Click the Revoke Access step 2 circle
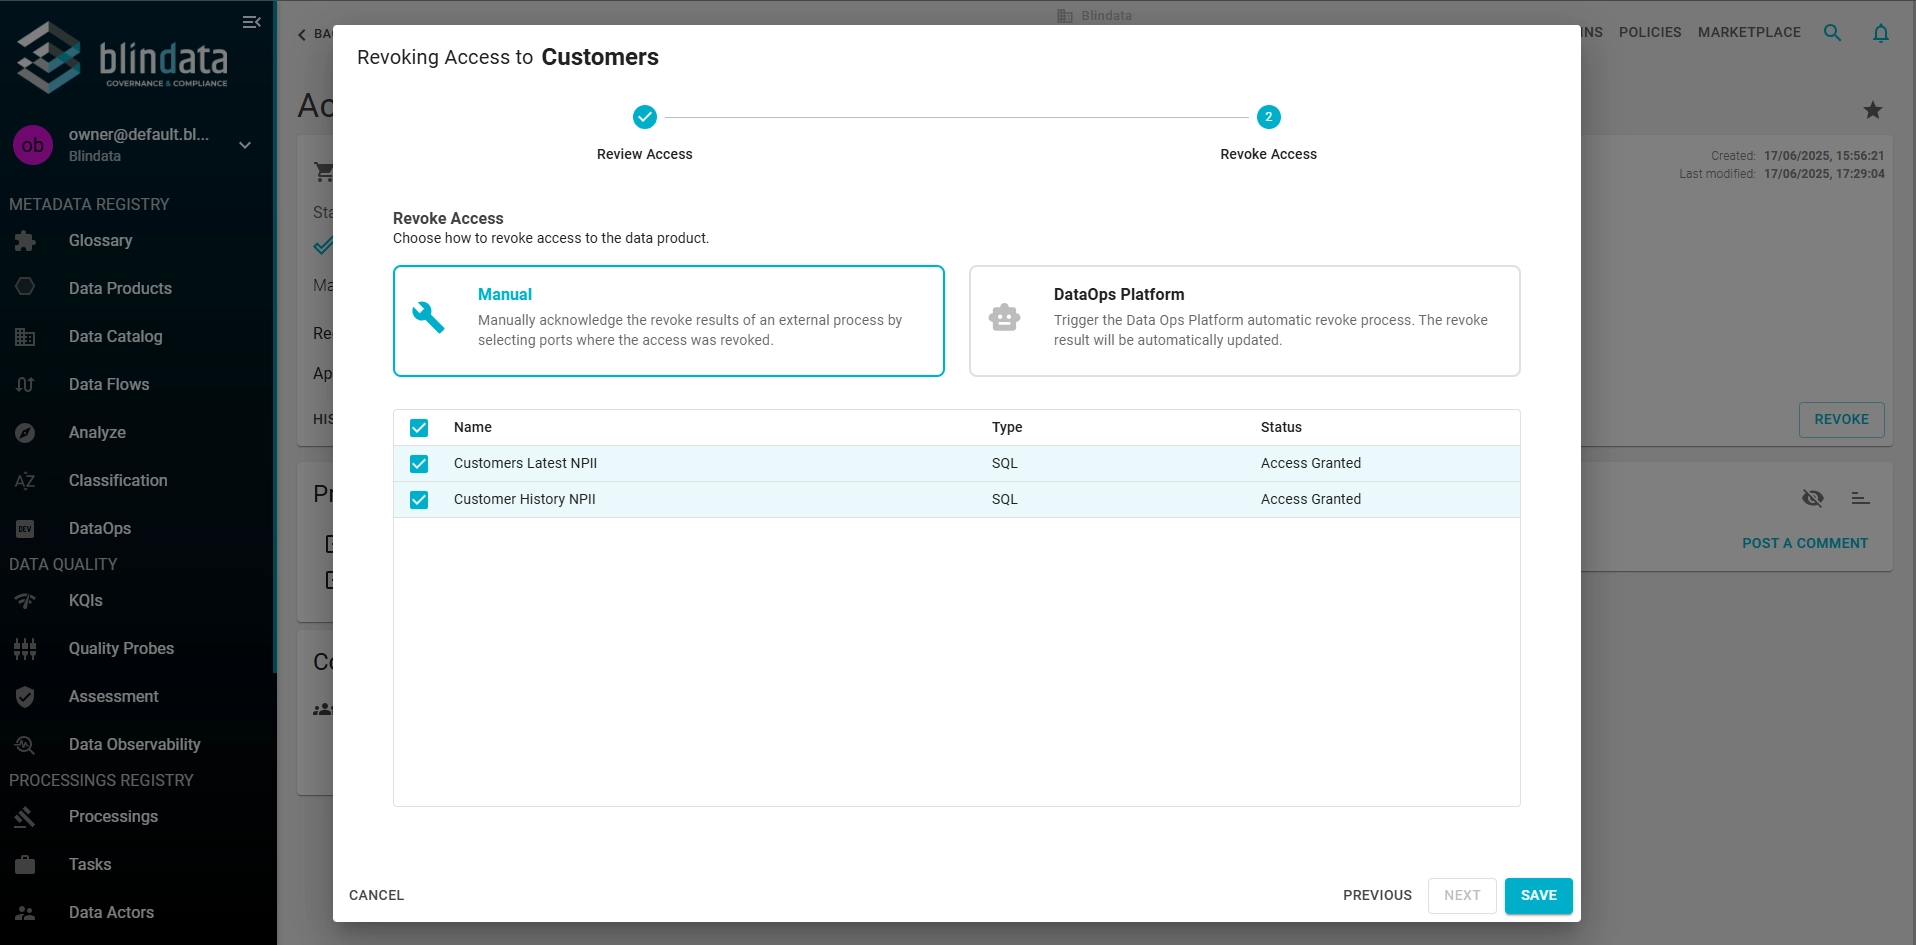Image resolution: width=1916 pixels, height=945 pixels. (x=1269, y=117)
